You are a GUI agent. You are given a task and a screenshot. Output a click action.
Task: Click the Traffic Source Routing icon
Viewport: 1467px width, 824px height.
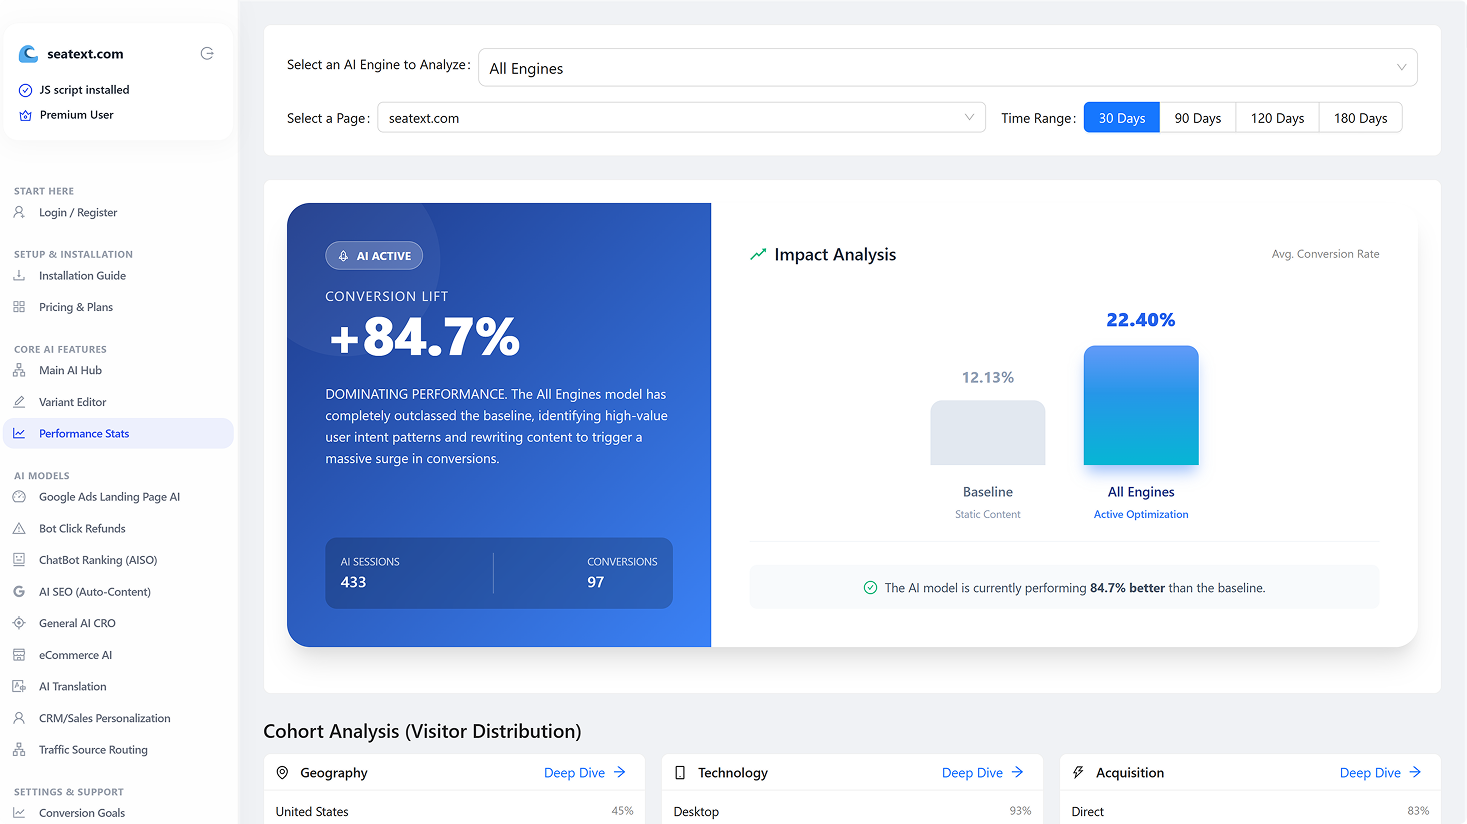[19, 749]
